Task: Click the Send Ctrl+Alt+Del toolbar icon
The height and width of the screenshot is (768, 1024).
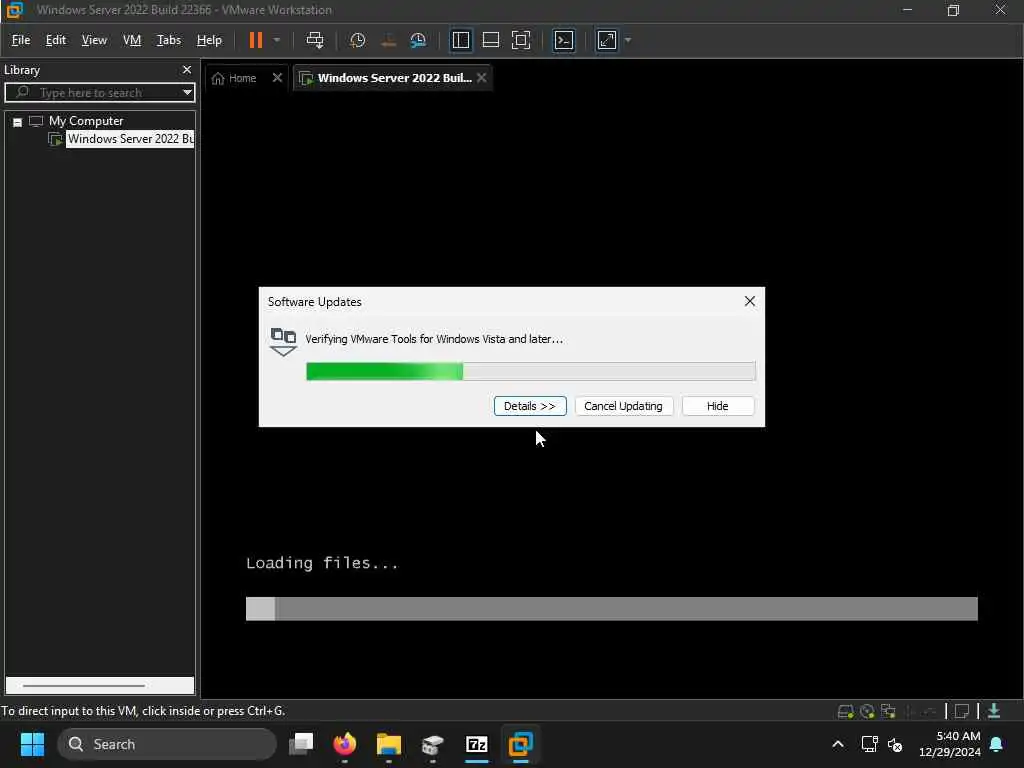Action: tap(315, 40)
